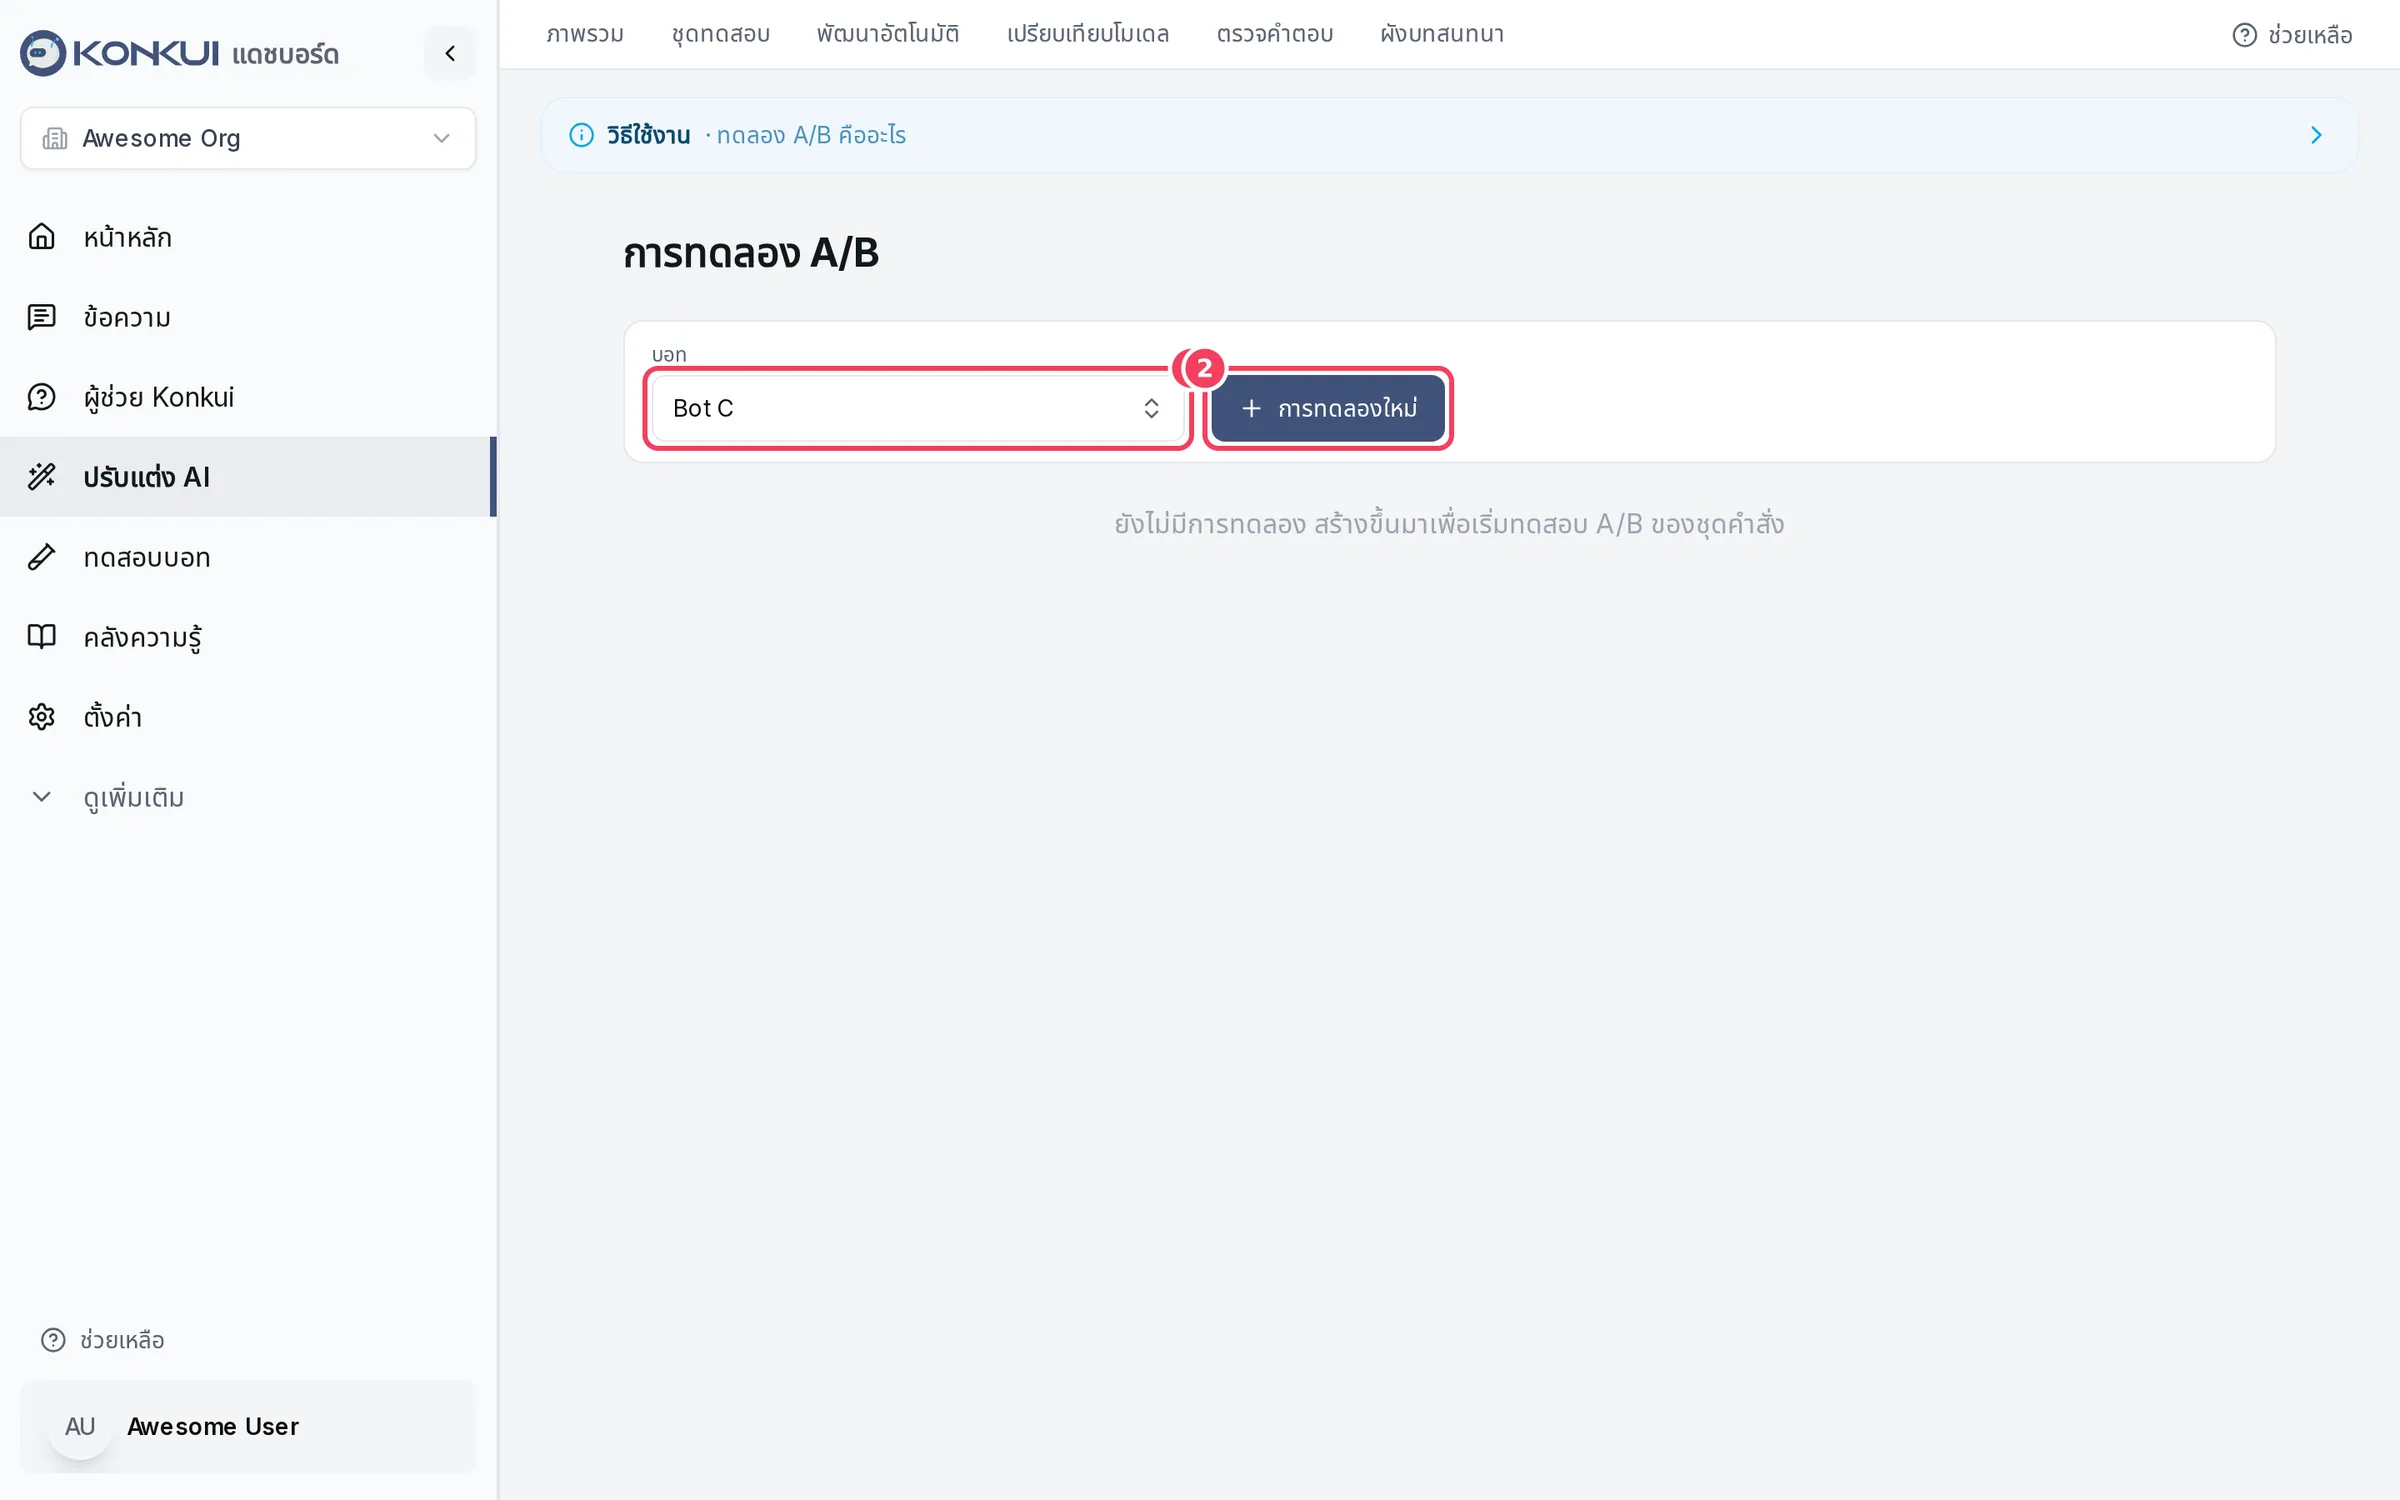This screenshot has height=1500, width=2400.
Task: Switch to the เปรียบเทียบโมเดล tab
Action: pos(1088,34)
